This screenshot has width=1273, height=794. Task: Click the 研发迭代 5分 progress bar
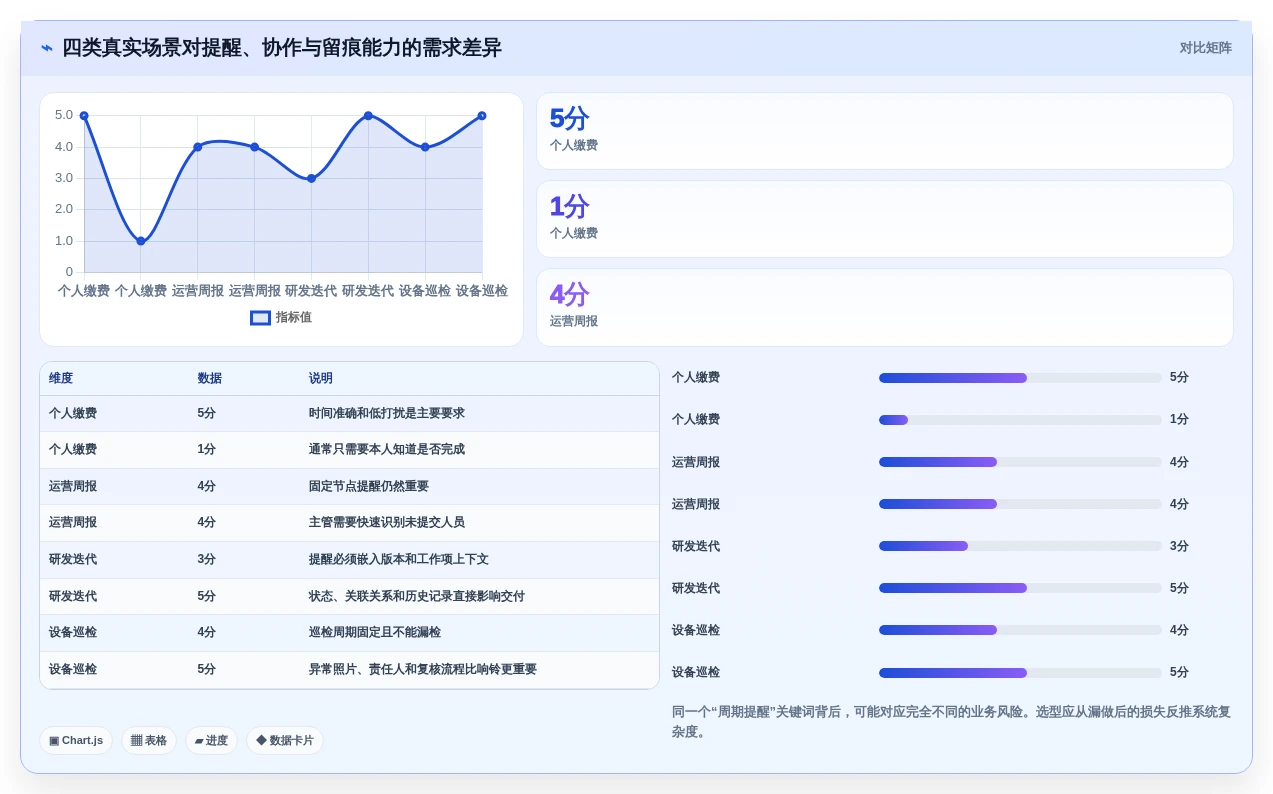click(1020, 588)
